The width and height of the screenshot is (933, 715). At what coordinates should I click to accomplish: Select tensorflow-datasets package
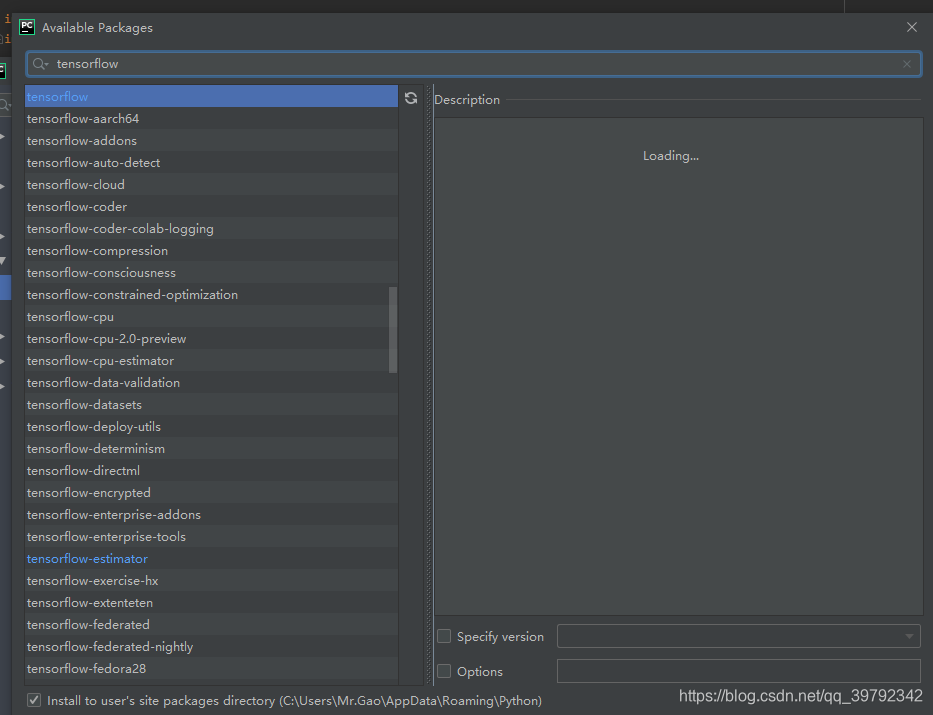(211, 404)
